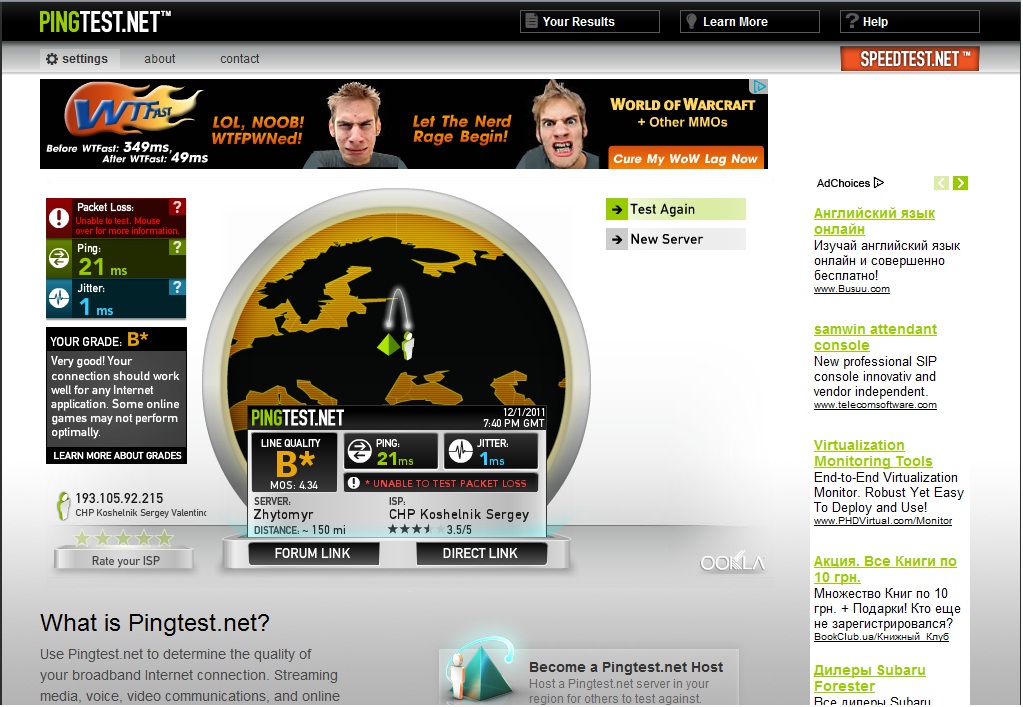Click the Jitter icon in result card
Screen dimensions: 1023x707
tap(461, 451)
